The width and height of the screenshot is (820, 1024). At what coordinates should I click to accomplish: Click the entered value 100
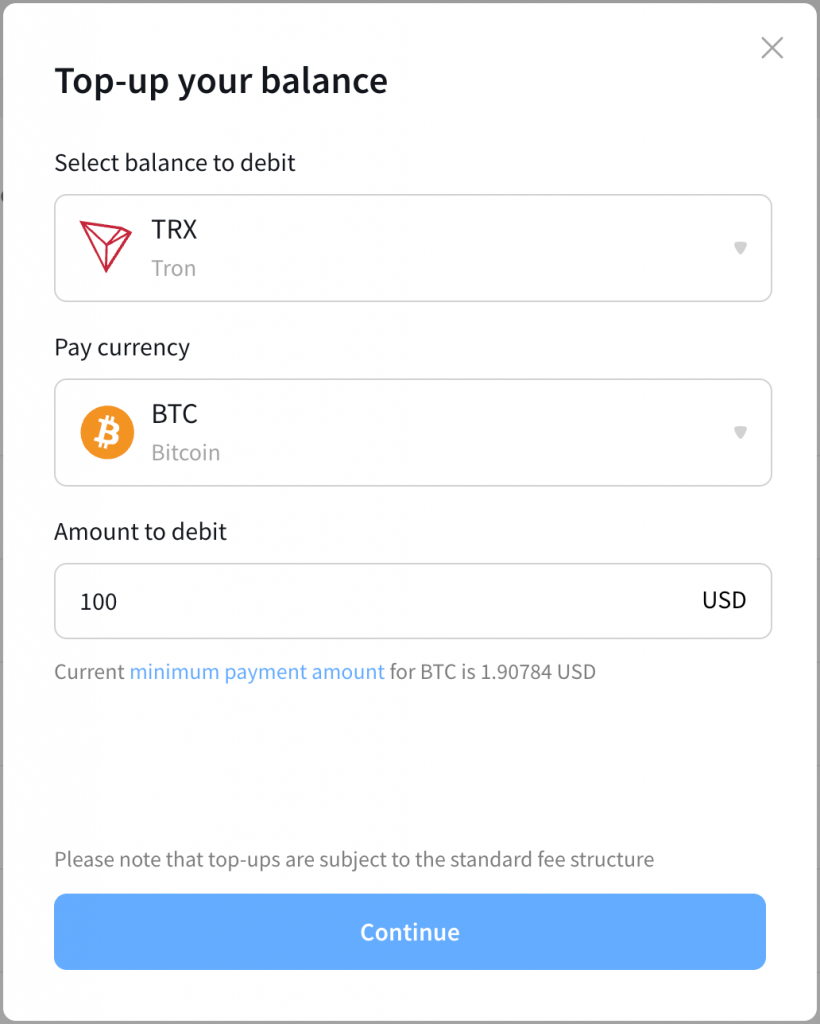[99, 602]
